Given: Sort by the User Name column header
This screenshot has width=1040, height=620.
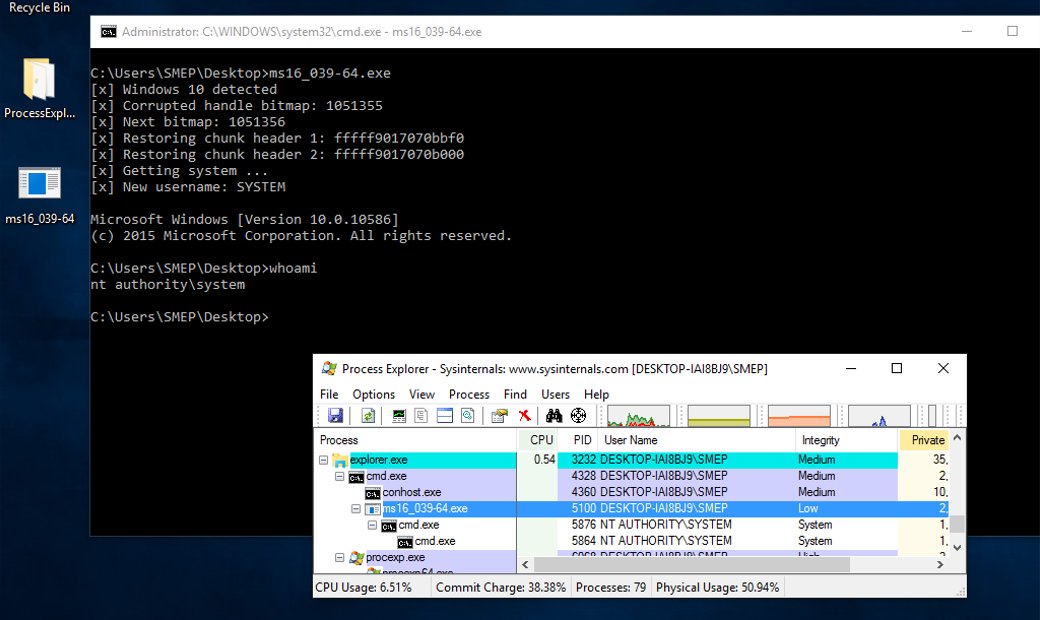Looking at the screenshot, I should tap(697, 440).
